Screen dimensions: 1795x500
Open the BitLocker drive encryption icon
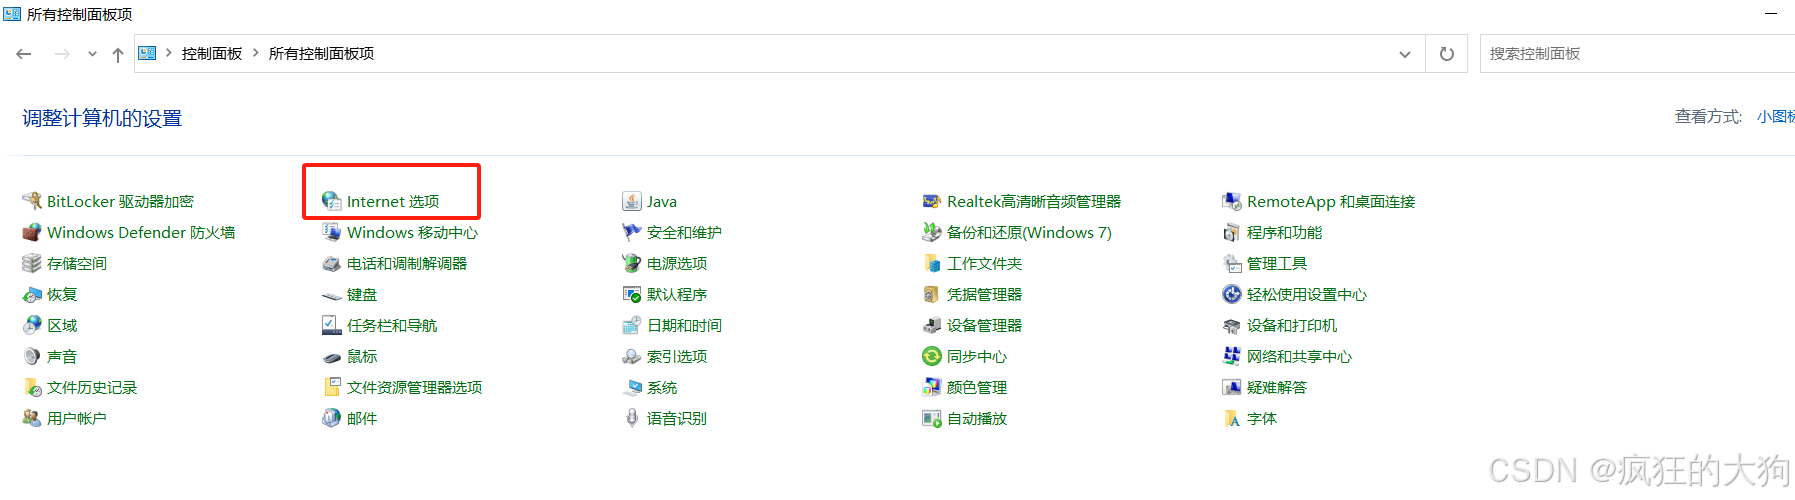point(32,201)
